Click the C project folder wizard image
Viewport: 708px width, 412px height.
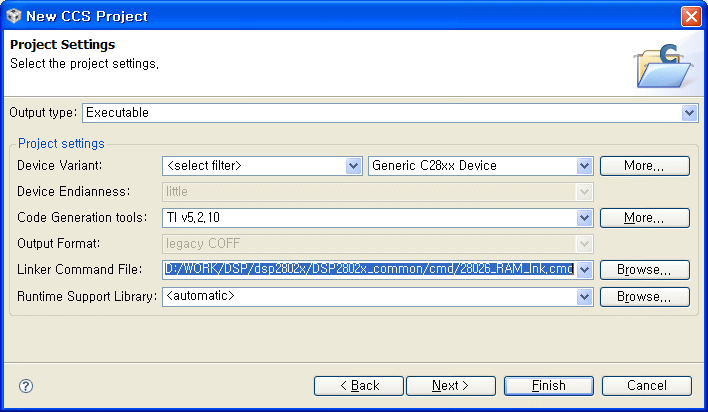(663, 66)
